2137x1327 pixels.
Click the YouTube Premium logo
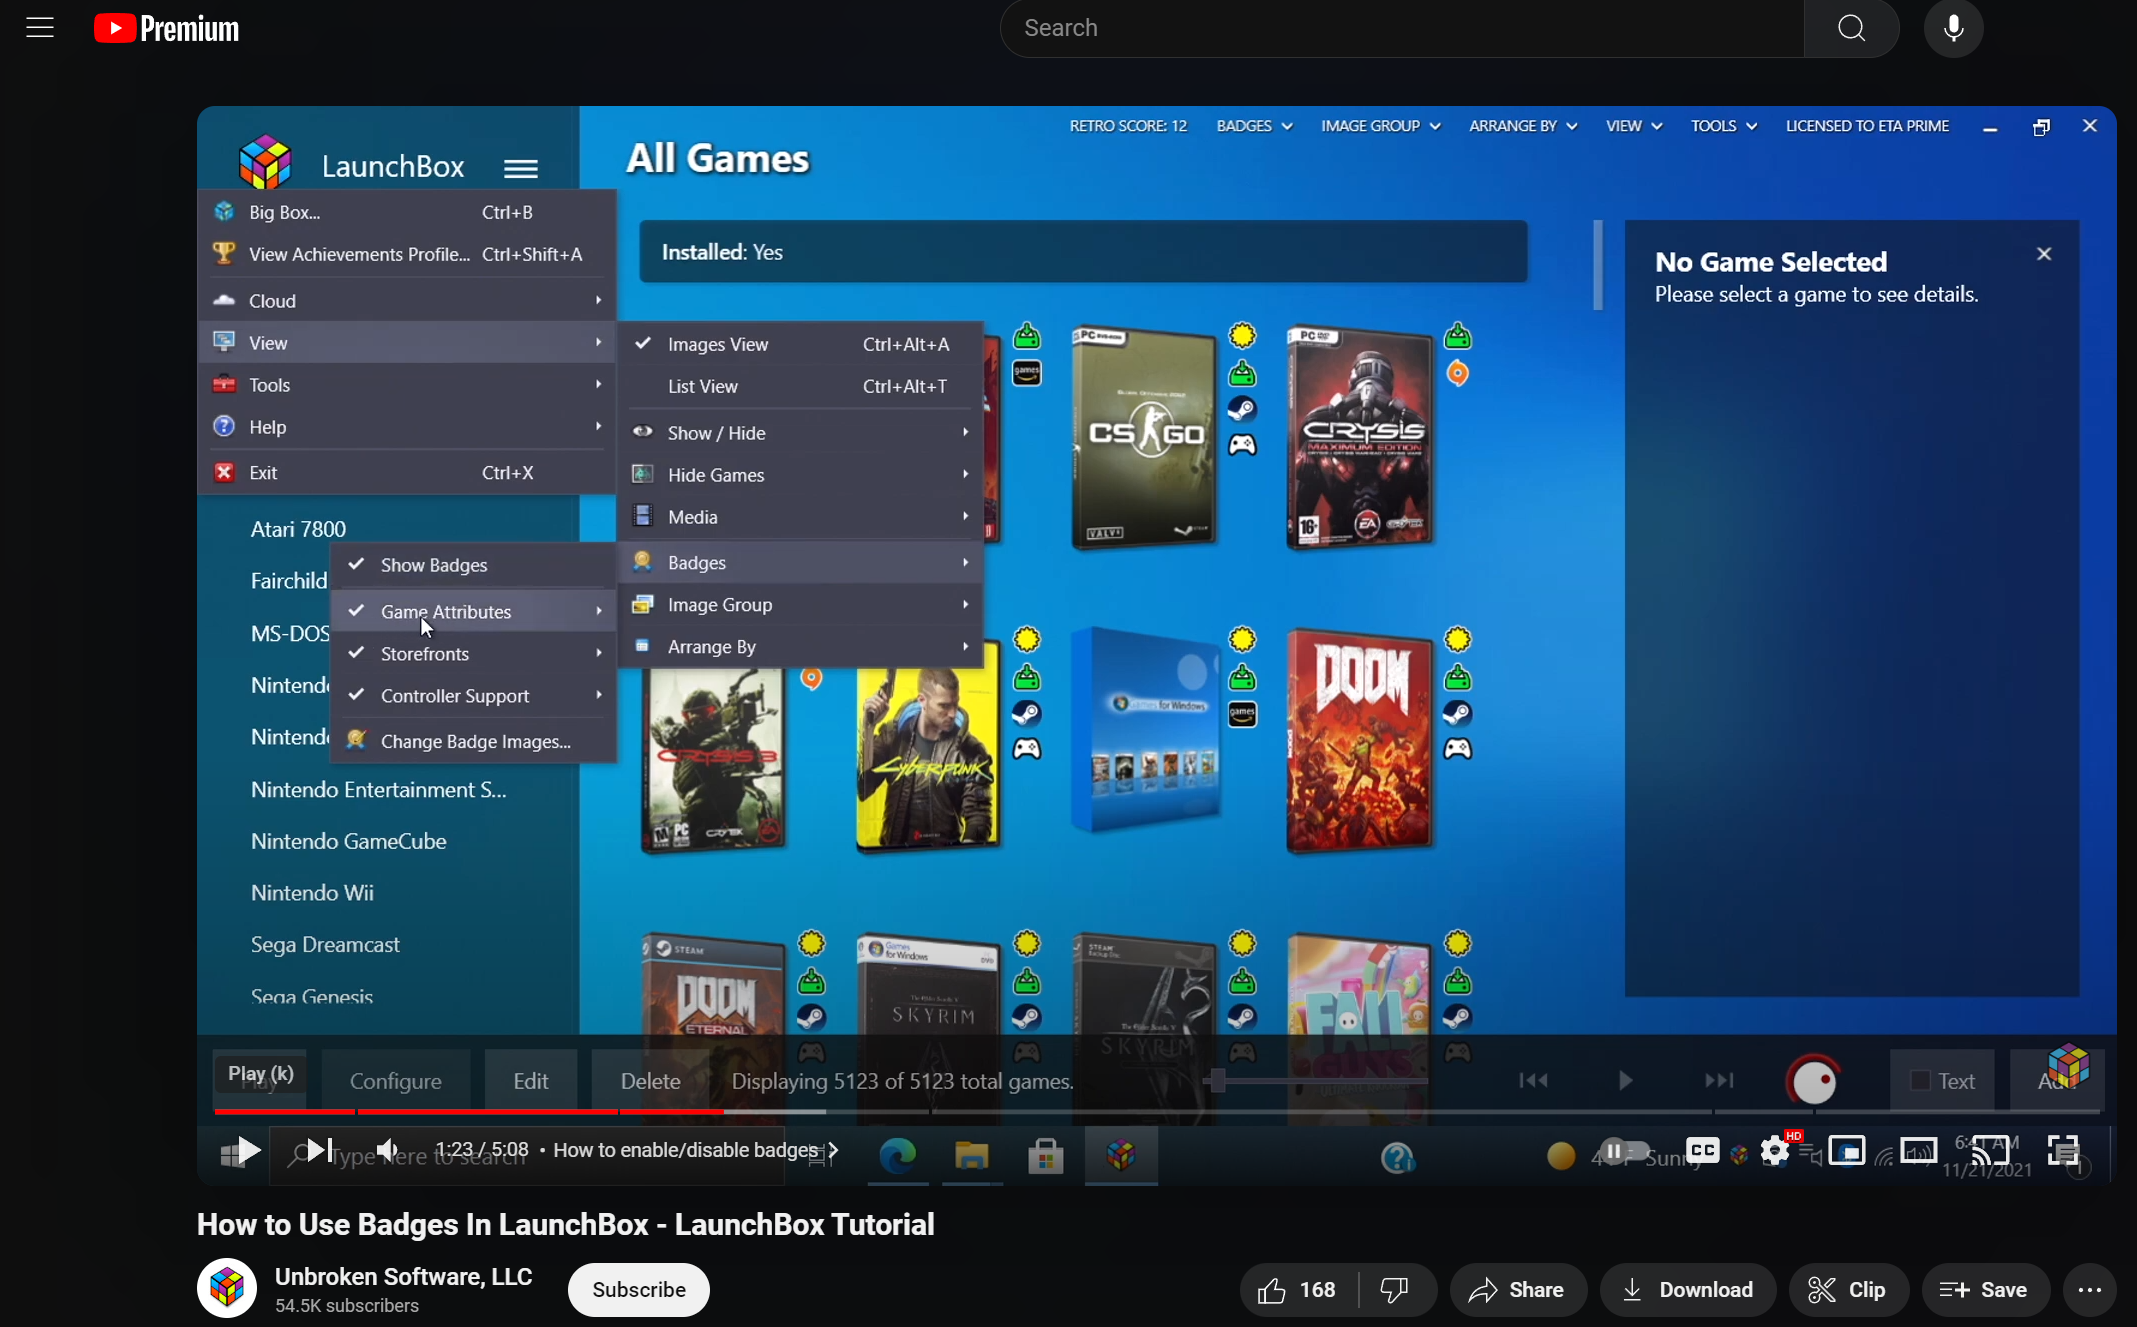(166, 28)
